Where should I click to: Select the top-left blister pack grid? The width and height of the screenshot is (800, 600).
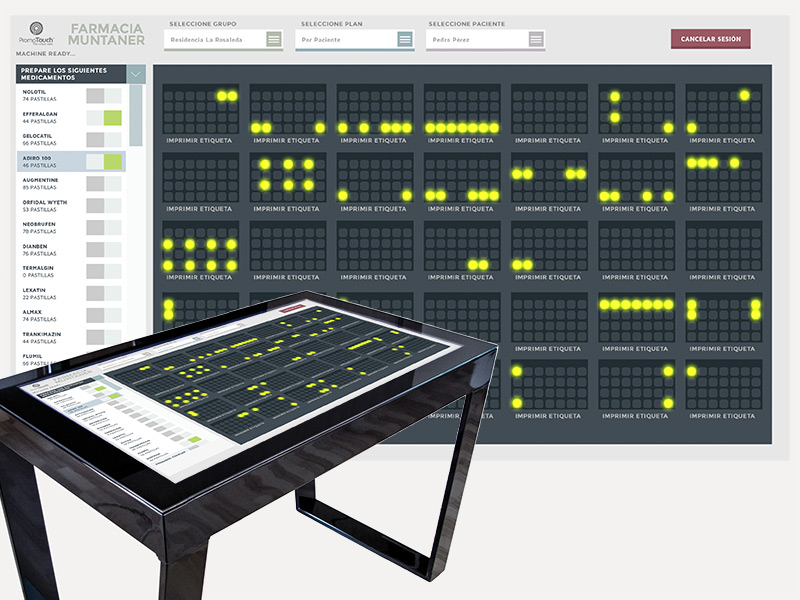(x=201, y=109)
